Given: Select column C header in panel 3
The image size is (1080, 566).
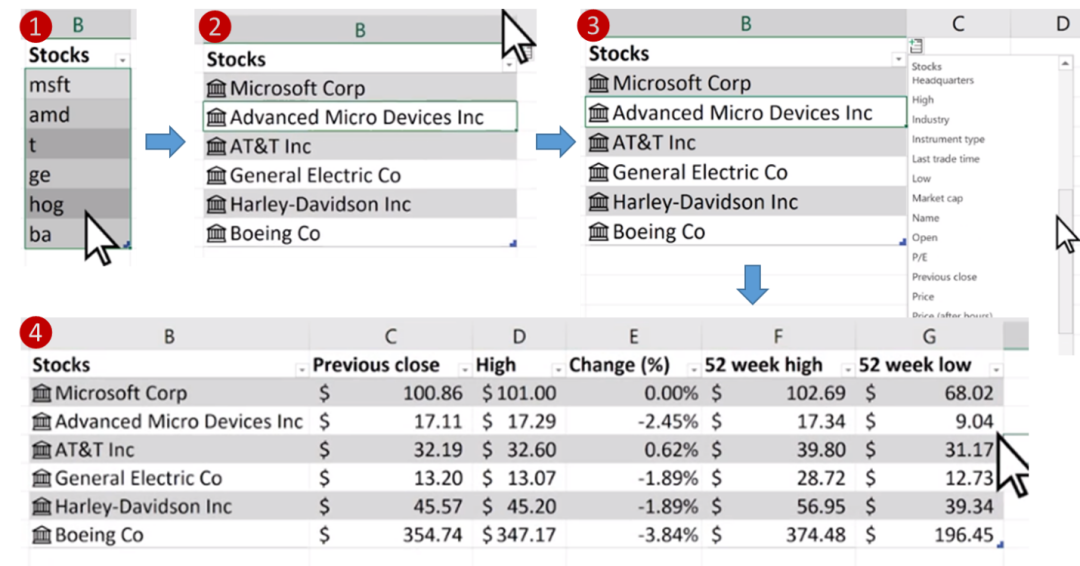Looking at the screenshot, I should [958, 24].
